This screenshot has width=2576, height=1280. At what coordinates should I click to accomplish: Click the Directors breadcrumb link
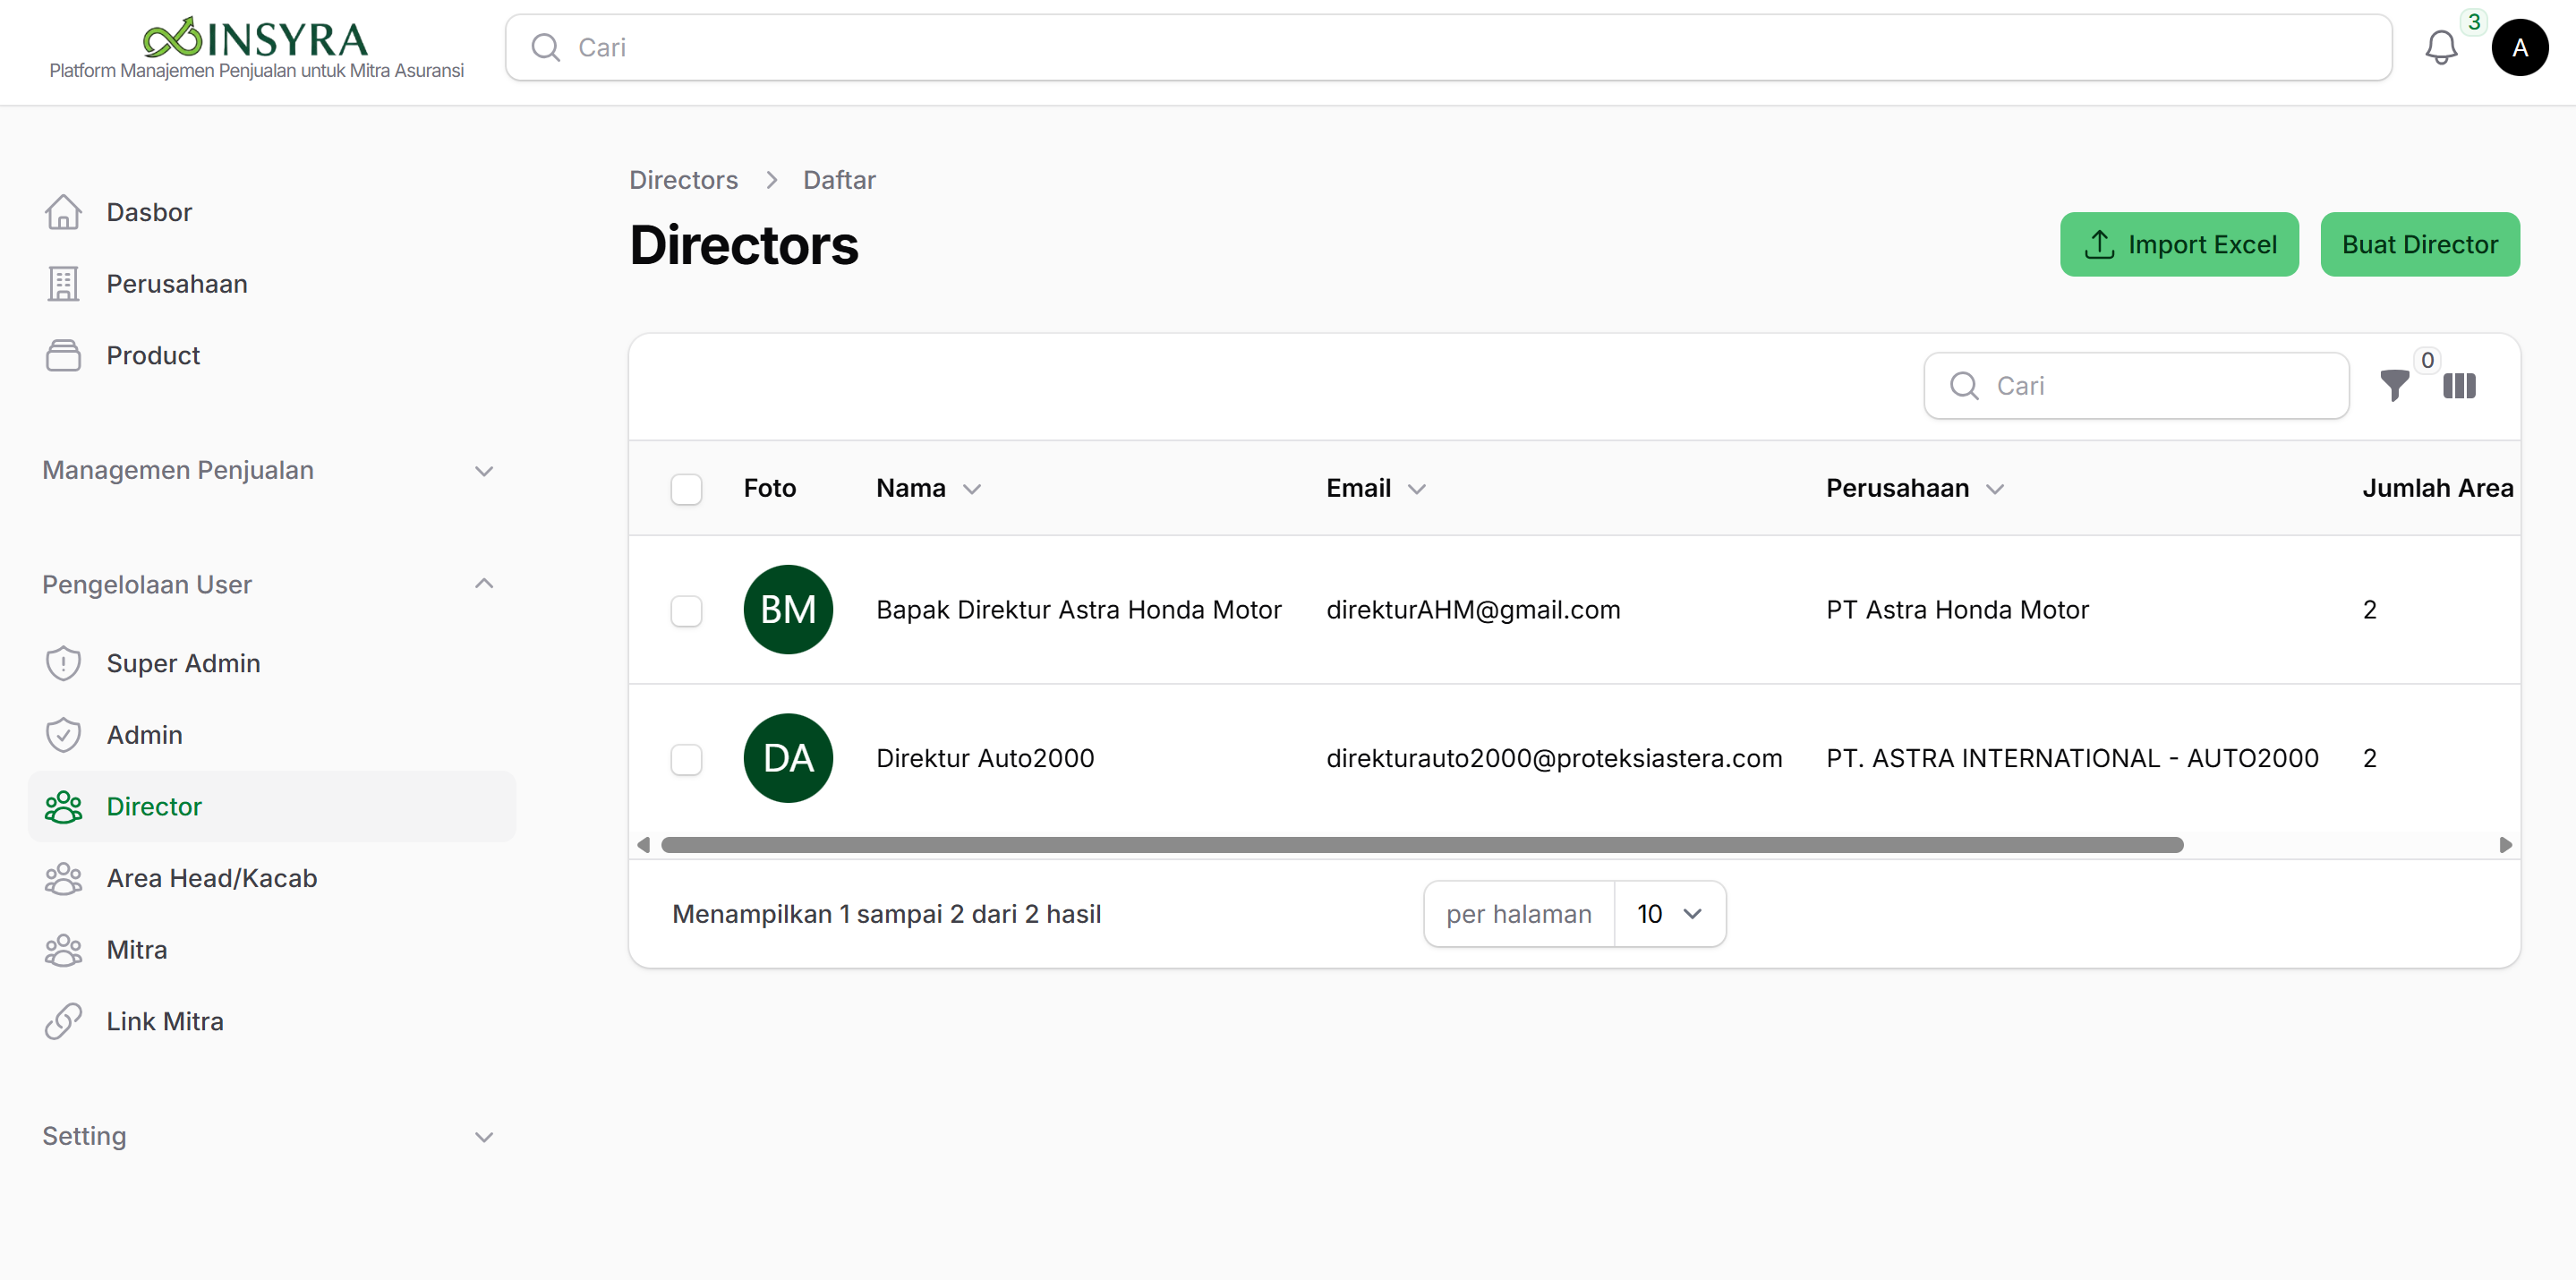click(x=683, y=180)
